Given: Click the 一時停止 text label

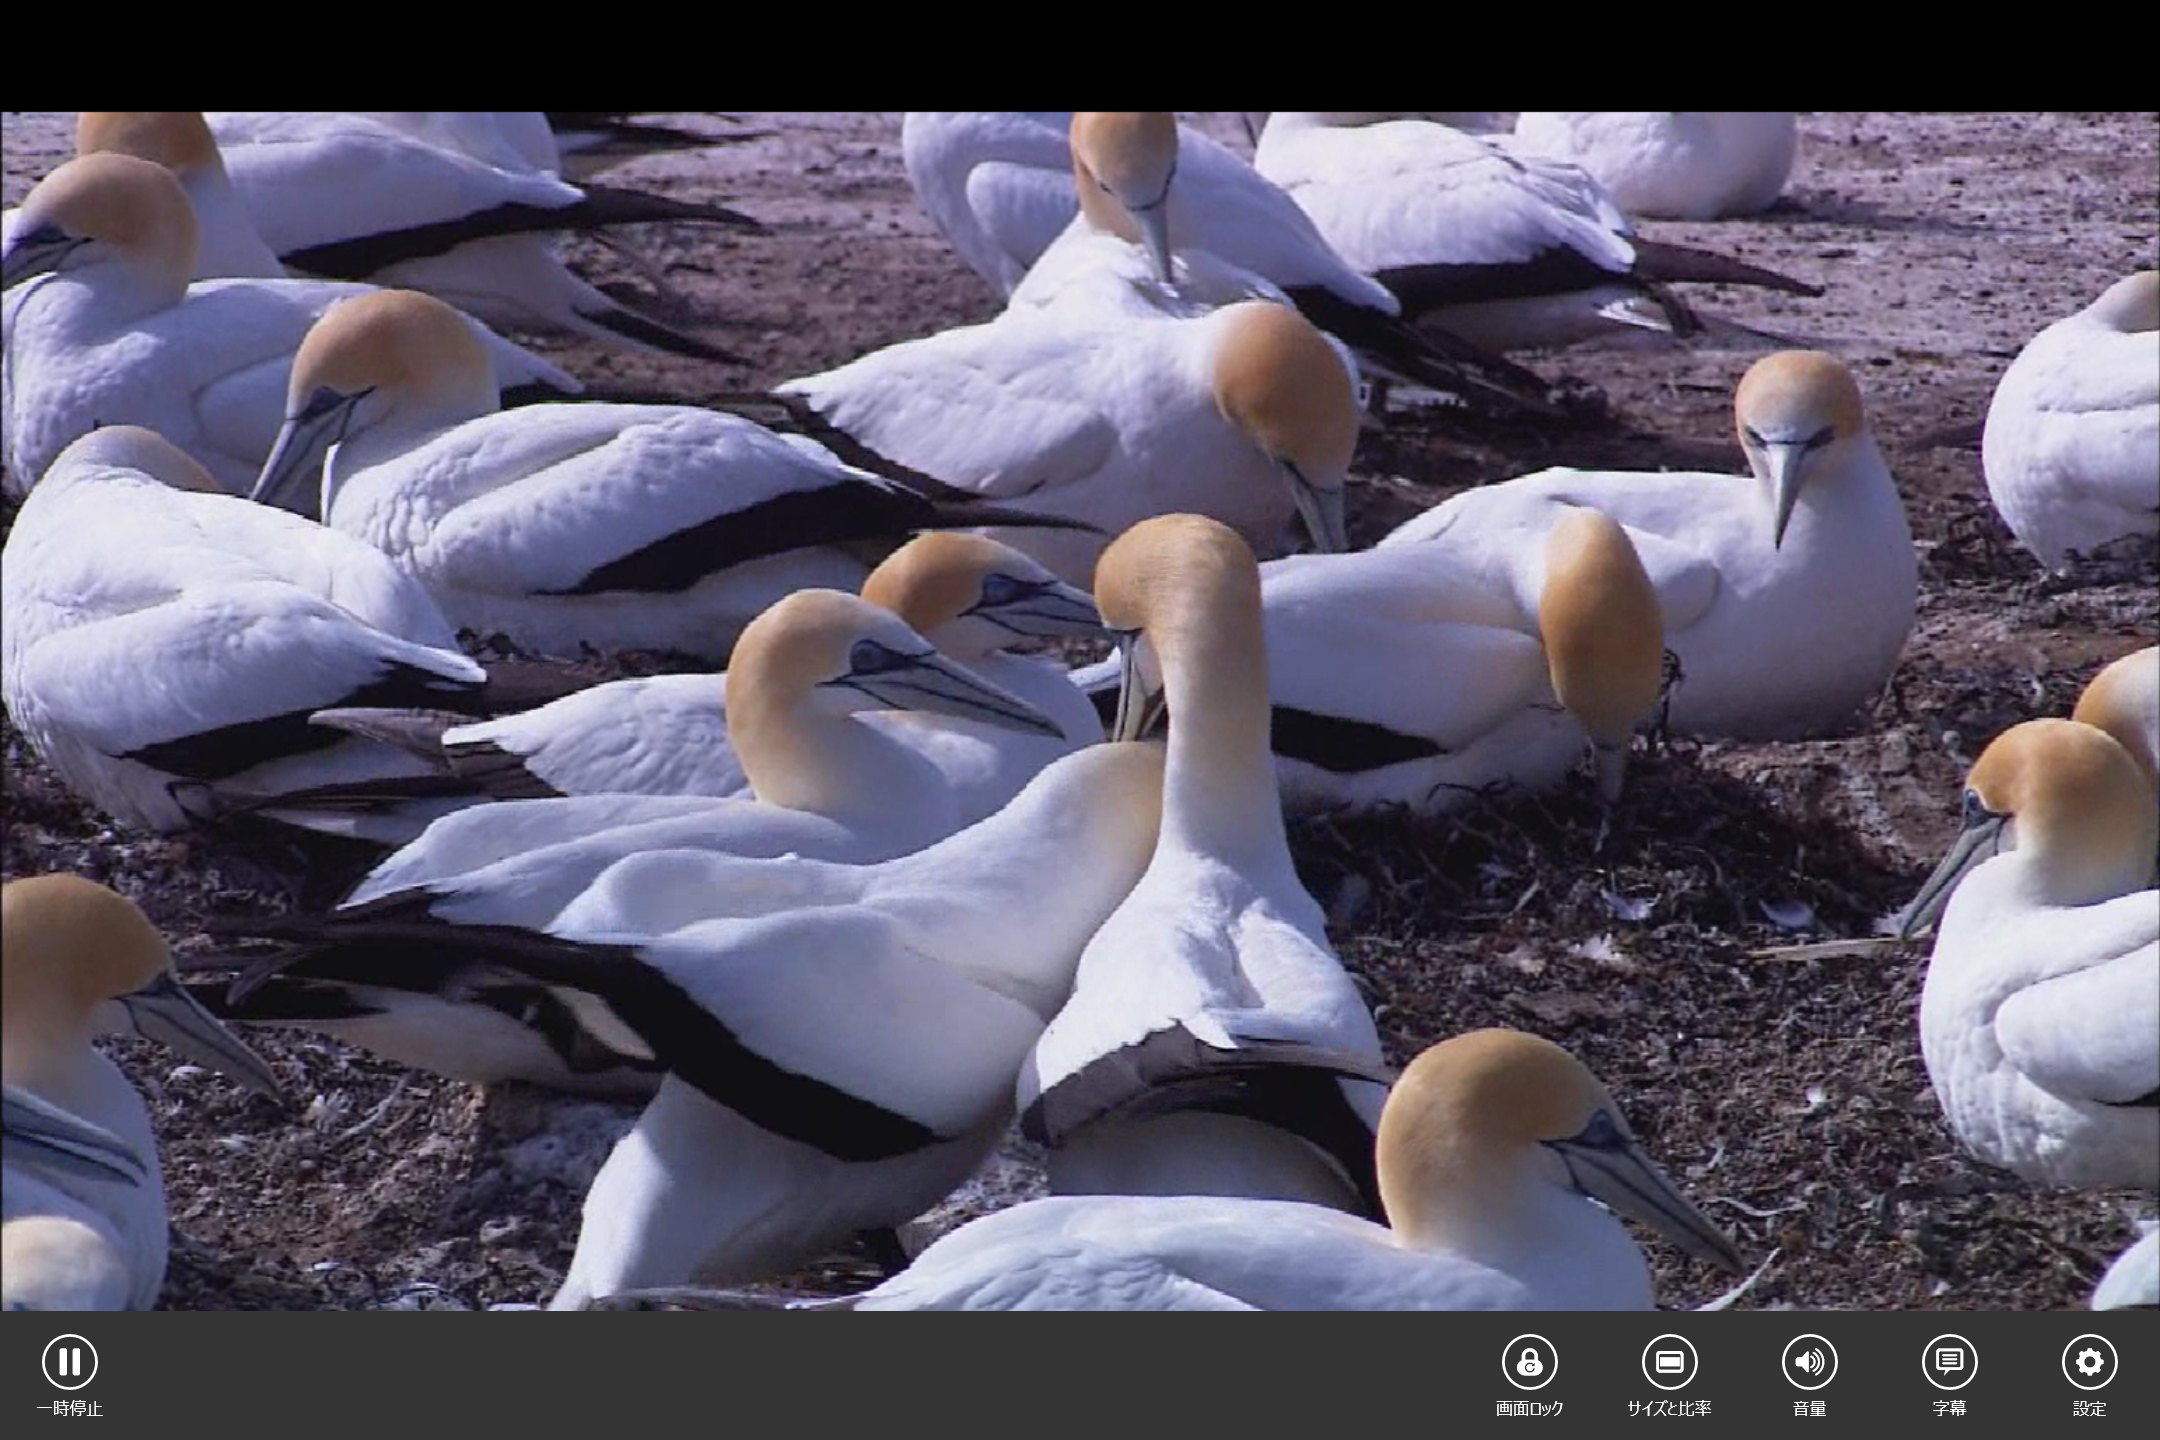Looking at the screenshot, I should (69, 1409).
